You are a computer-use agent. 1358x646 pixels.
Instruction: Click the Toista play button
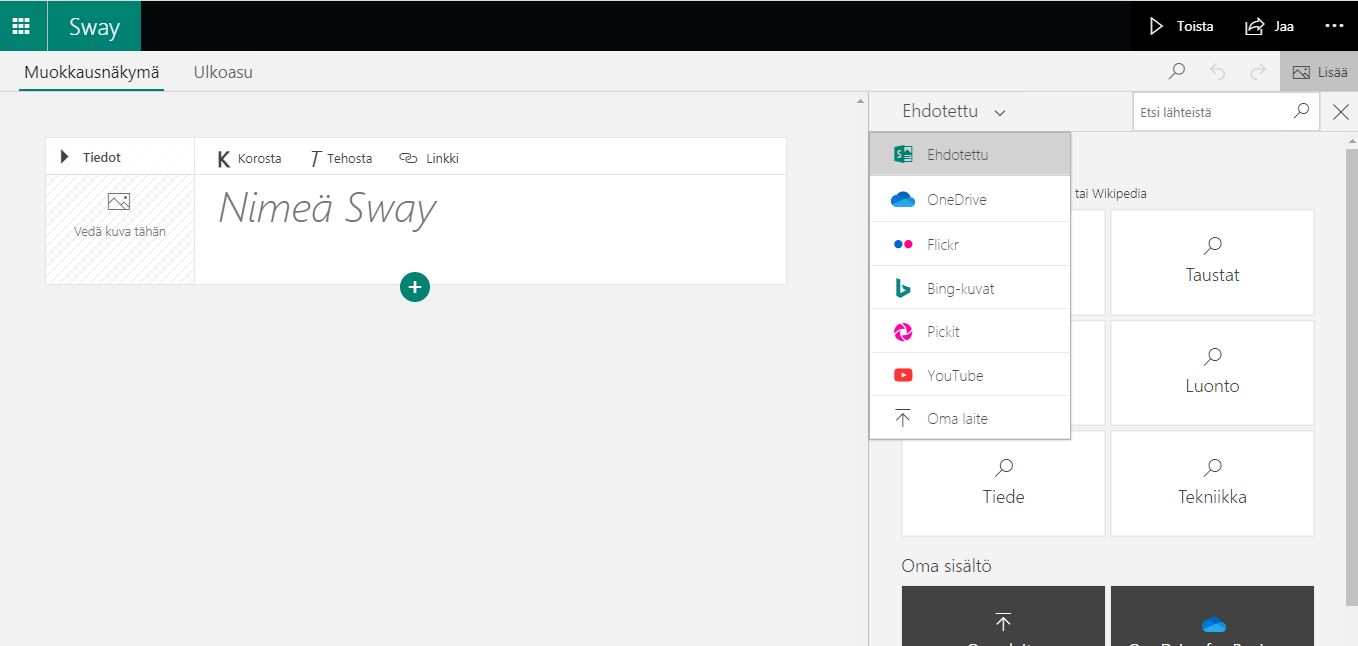coord(1181,26)
